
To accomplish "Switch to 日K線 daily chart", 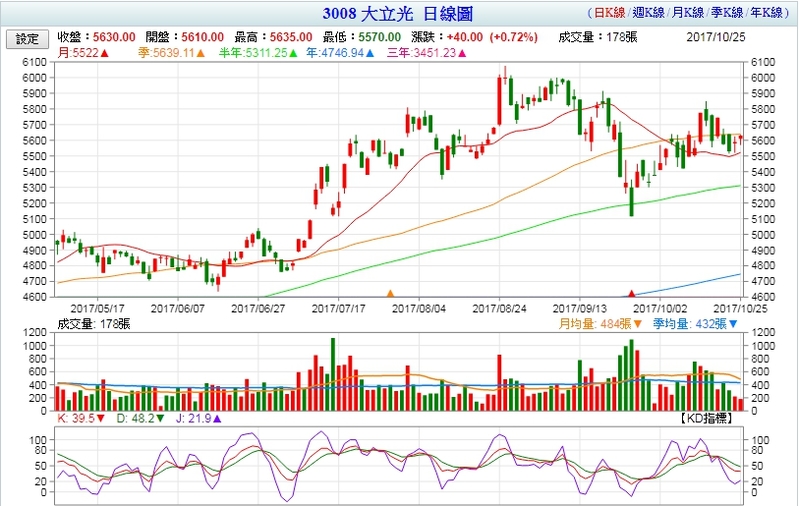I will point(612,13).
